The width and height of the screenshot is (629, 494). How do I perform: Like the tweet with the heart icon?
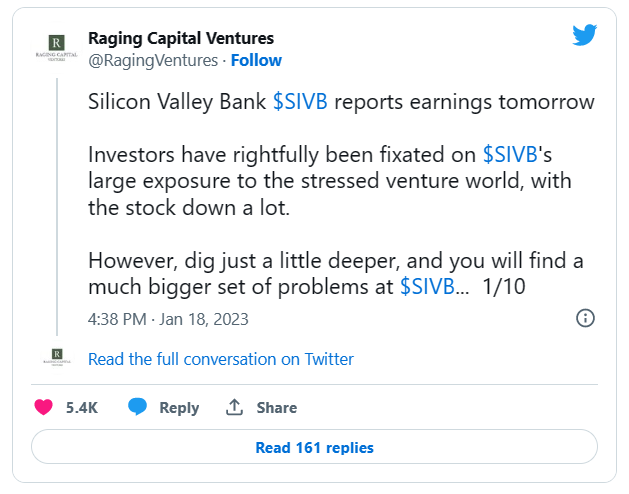point(43,407)
